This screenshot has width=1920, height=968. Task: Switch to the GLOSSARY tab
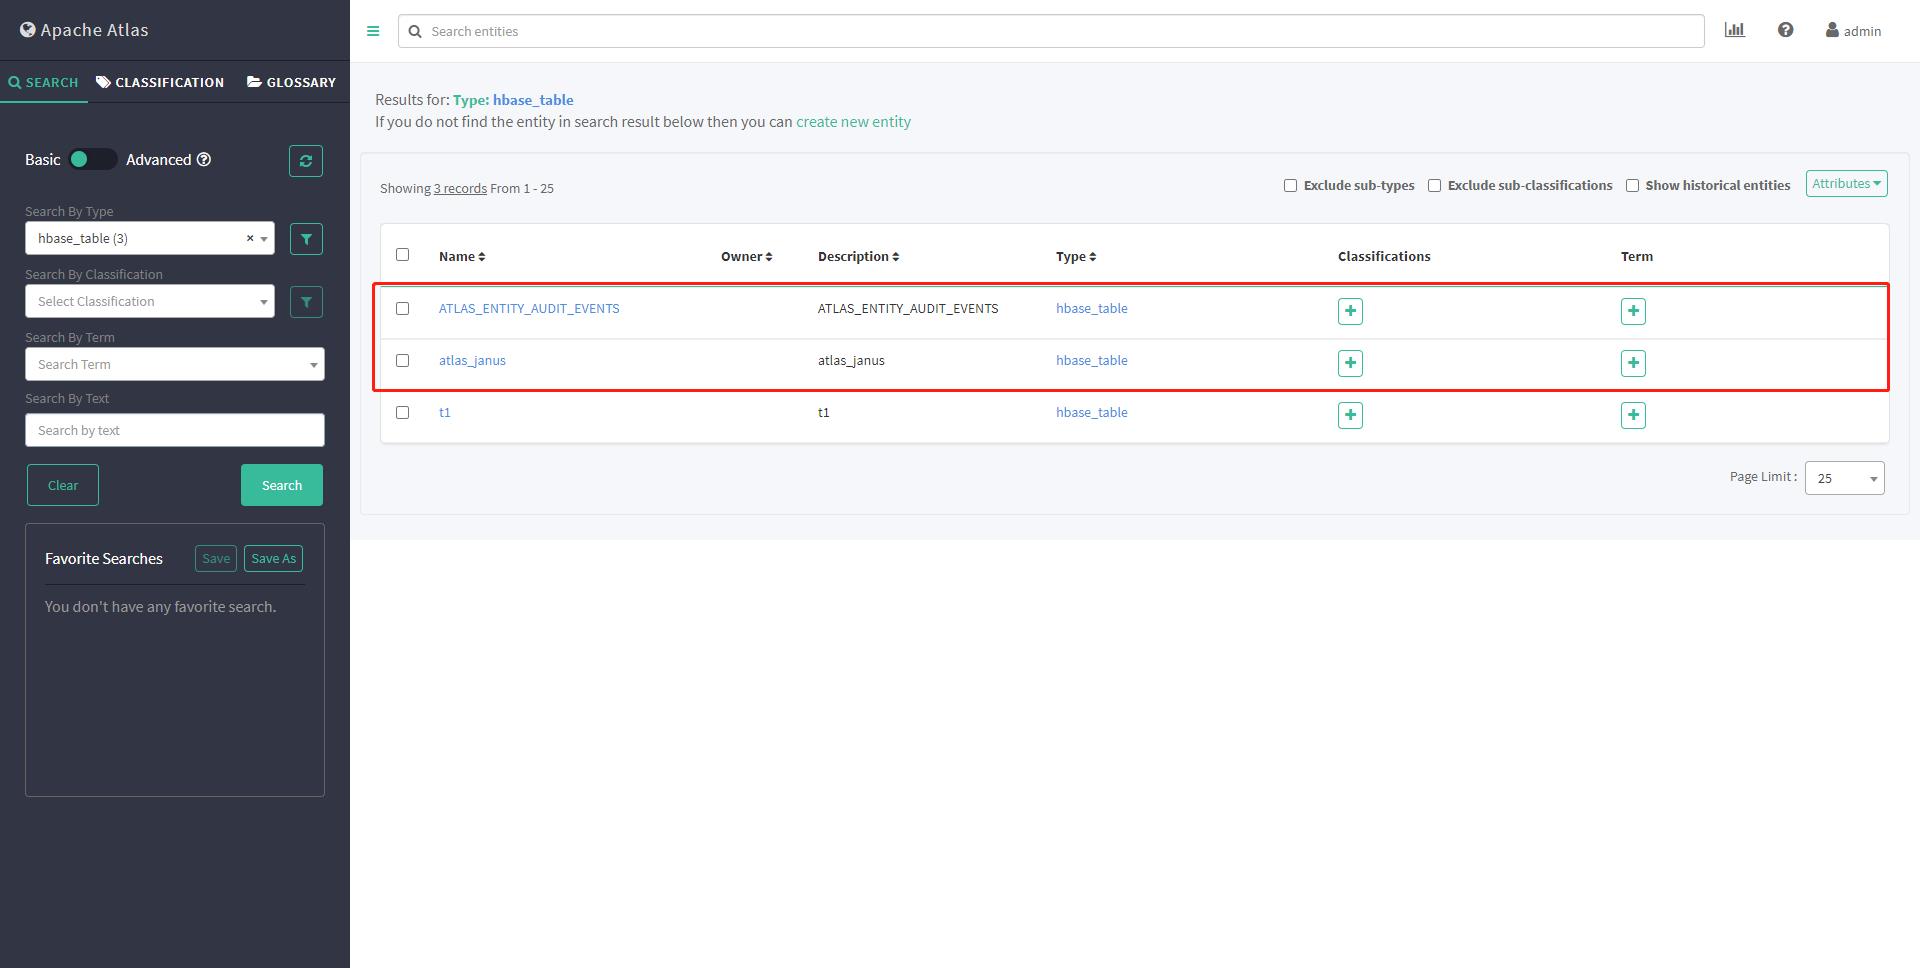[x=291, y=82]
